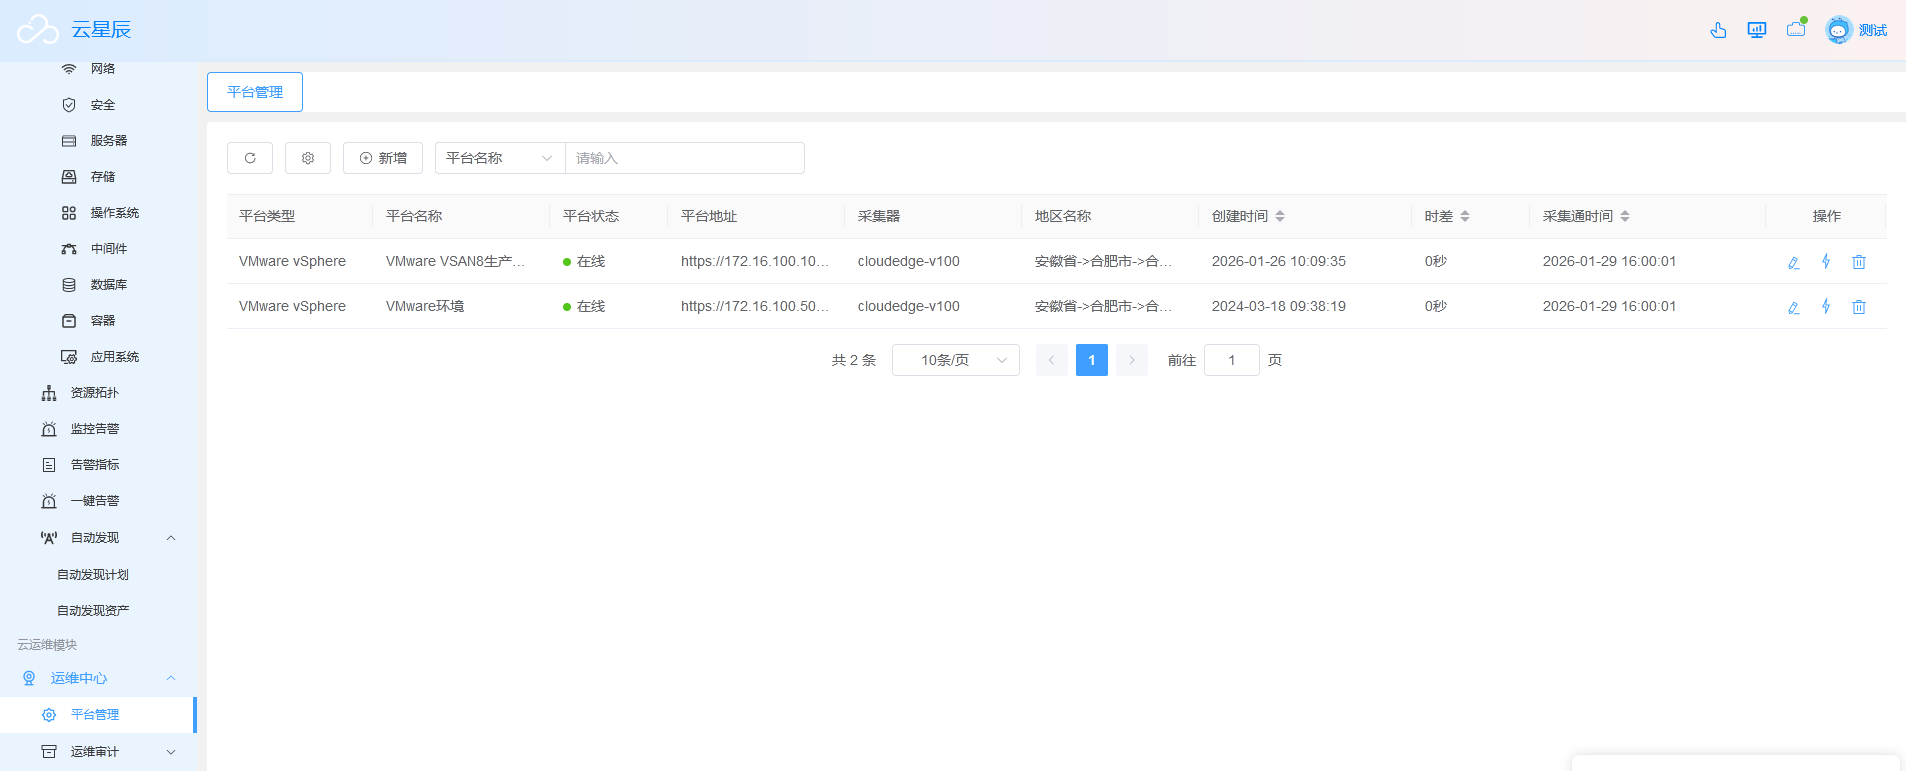
Task: Open the 10条/页 page size dropdown
Action: (x=956, y=360)
